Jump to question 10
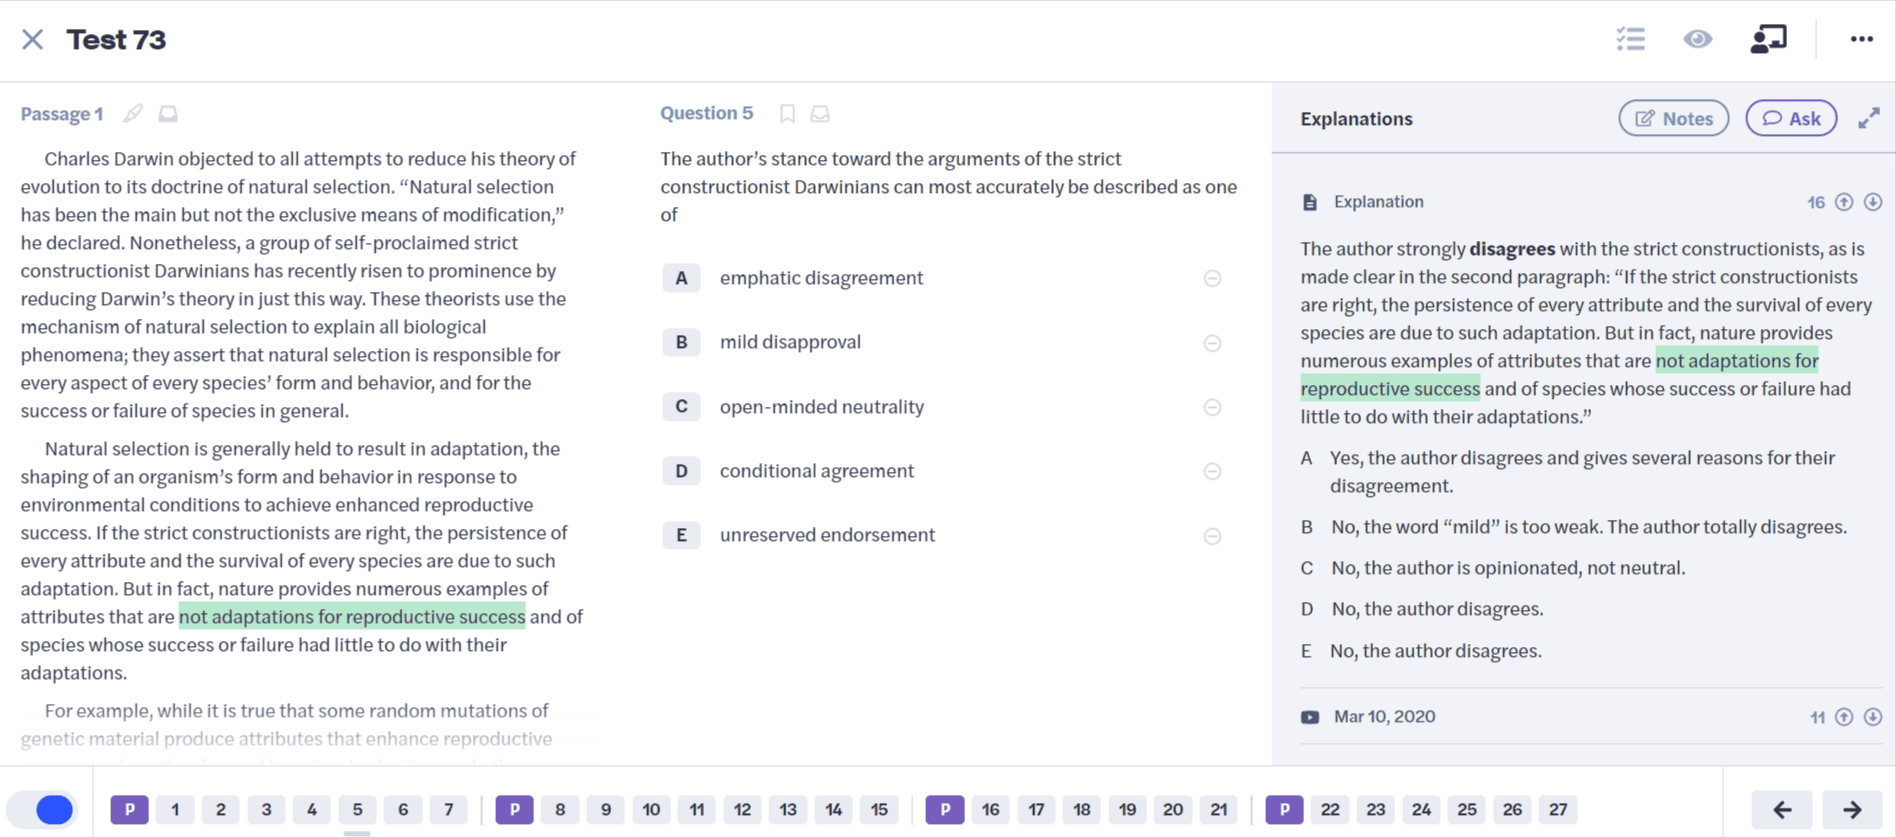Image resolution: width=1896 pixels, height=837 pixels. click(x=651, y=809)
